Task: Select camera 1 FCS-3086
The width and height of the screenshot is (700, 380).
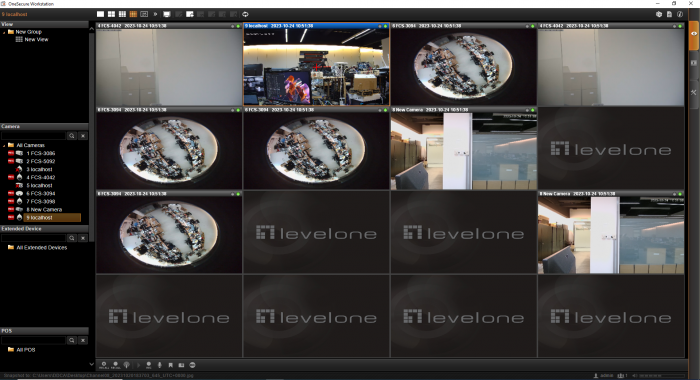Action: click(x=41, y=153)
